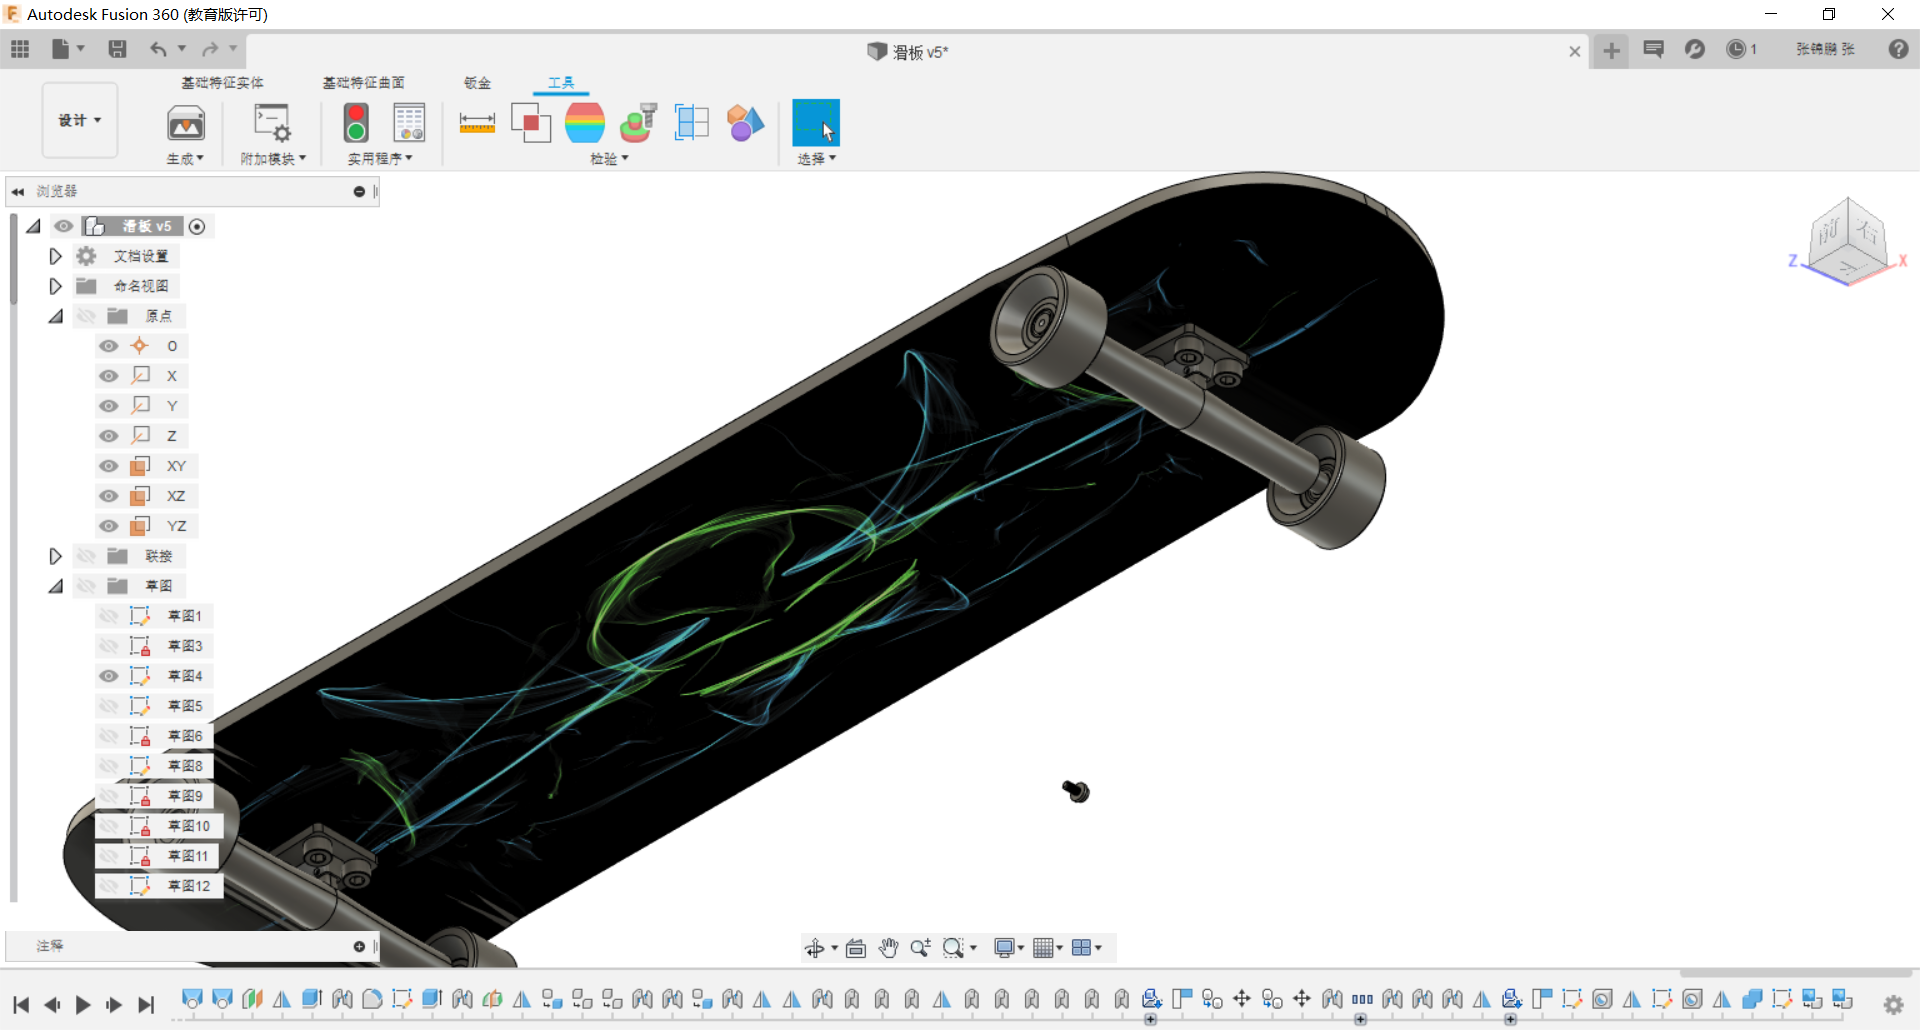Screen dimensions: 1920x1030
Task: Open the user account 张 menu
Action: point(1825,49)
